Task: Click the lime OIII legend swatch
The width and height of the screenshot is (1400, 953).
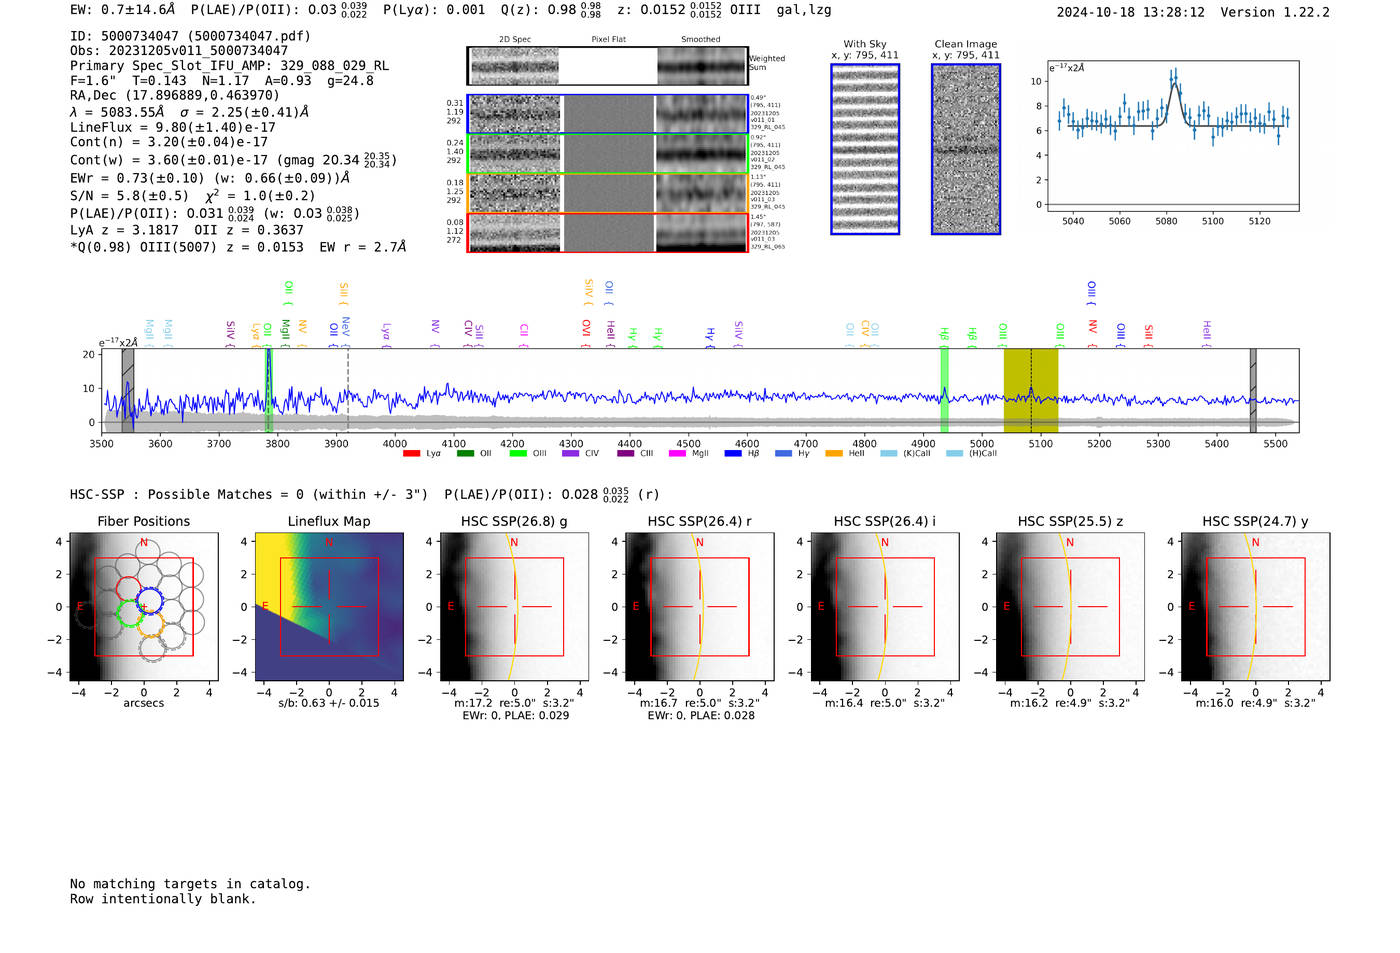Action: (518, 454)
